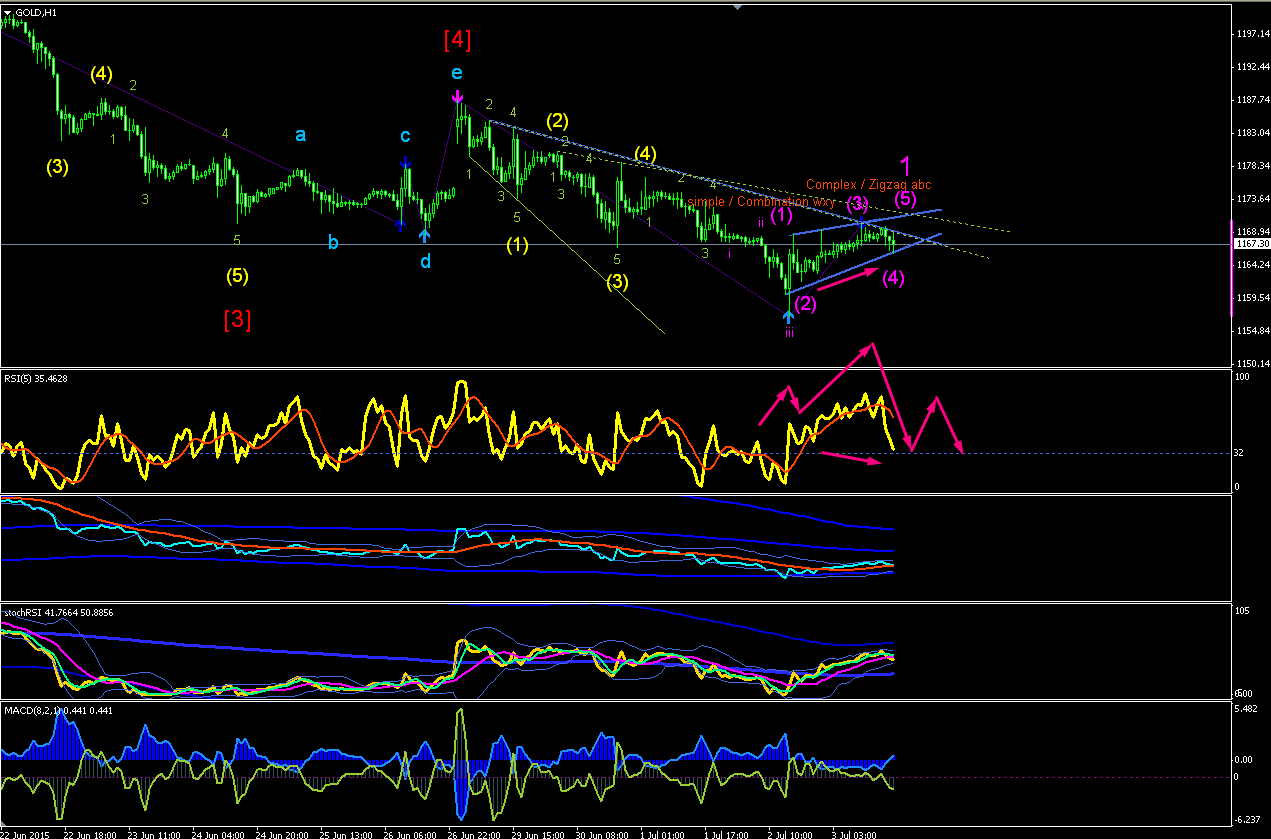The width and height of the screenshot is (1271, 839).
Task: Click the GOLD,H1 chart title
Action: pyautogui.click(x=35, y=13)
